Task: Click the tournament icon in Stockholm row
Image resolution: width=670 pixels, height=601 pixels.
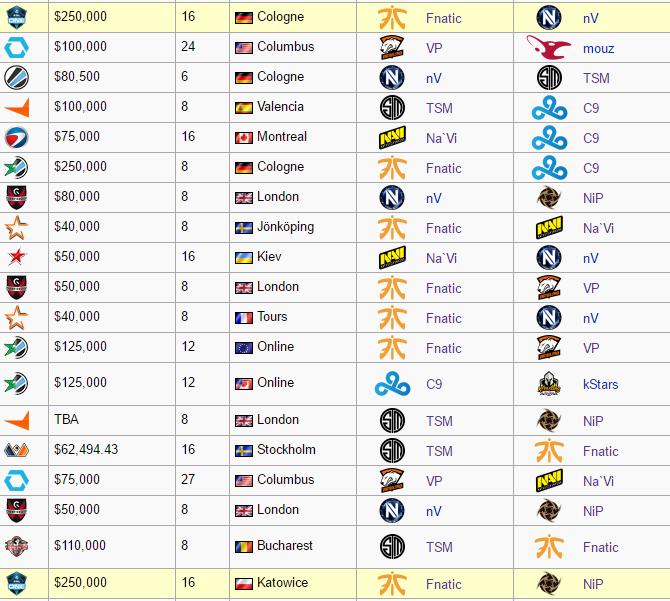Action: point(16,450)
